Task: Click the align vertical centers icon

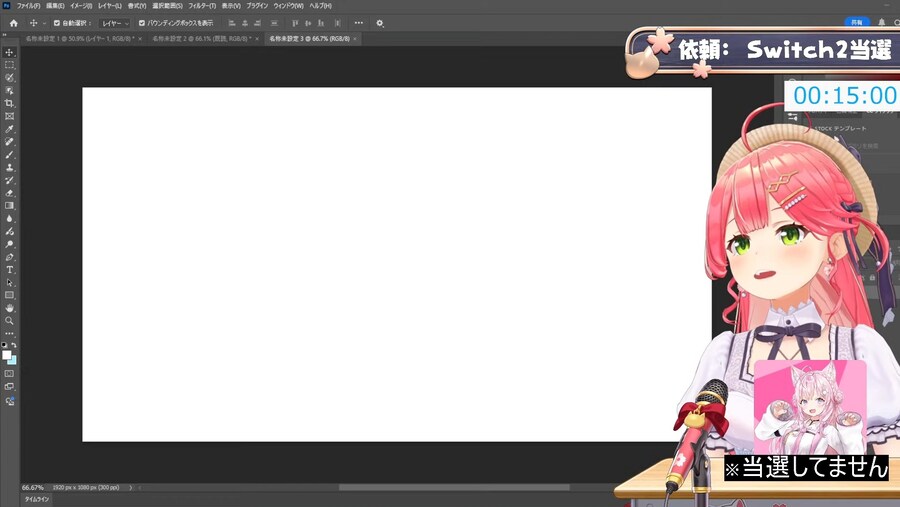Action: [308, 24]
